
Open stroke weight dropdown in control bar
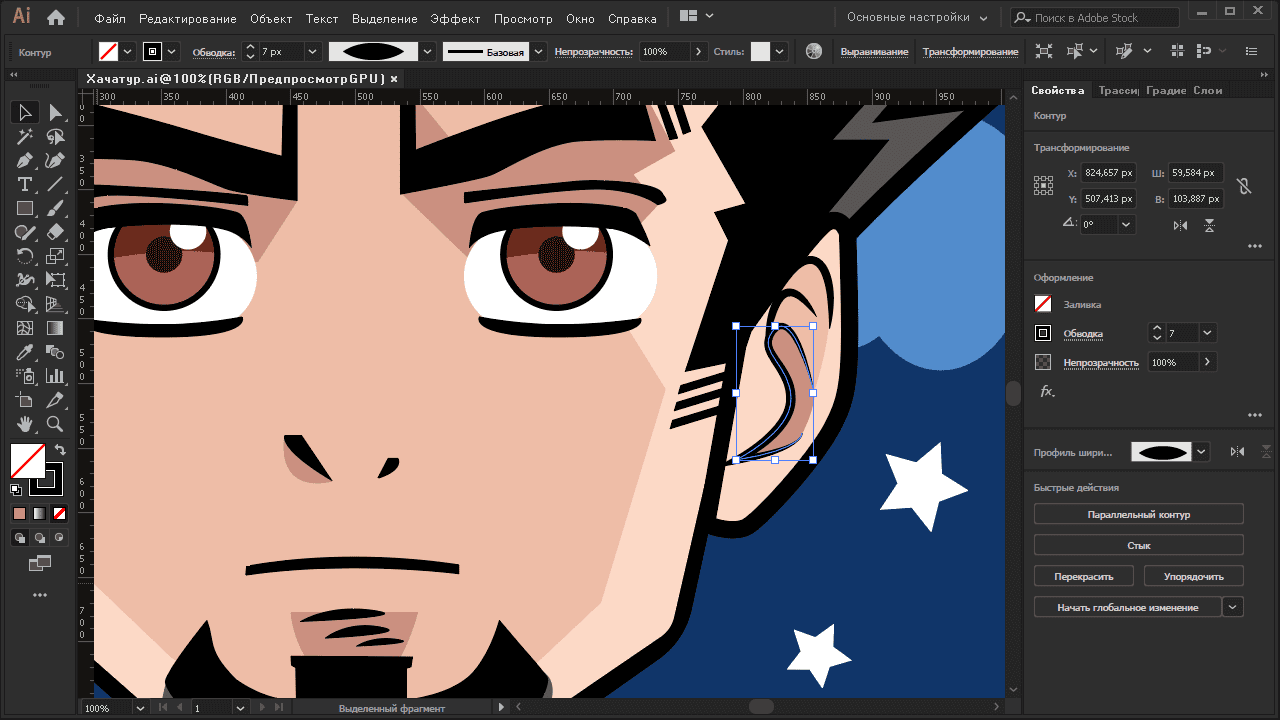tap(313, 51)
